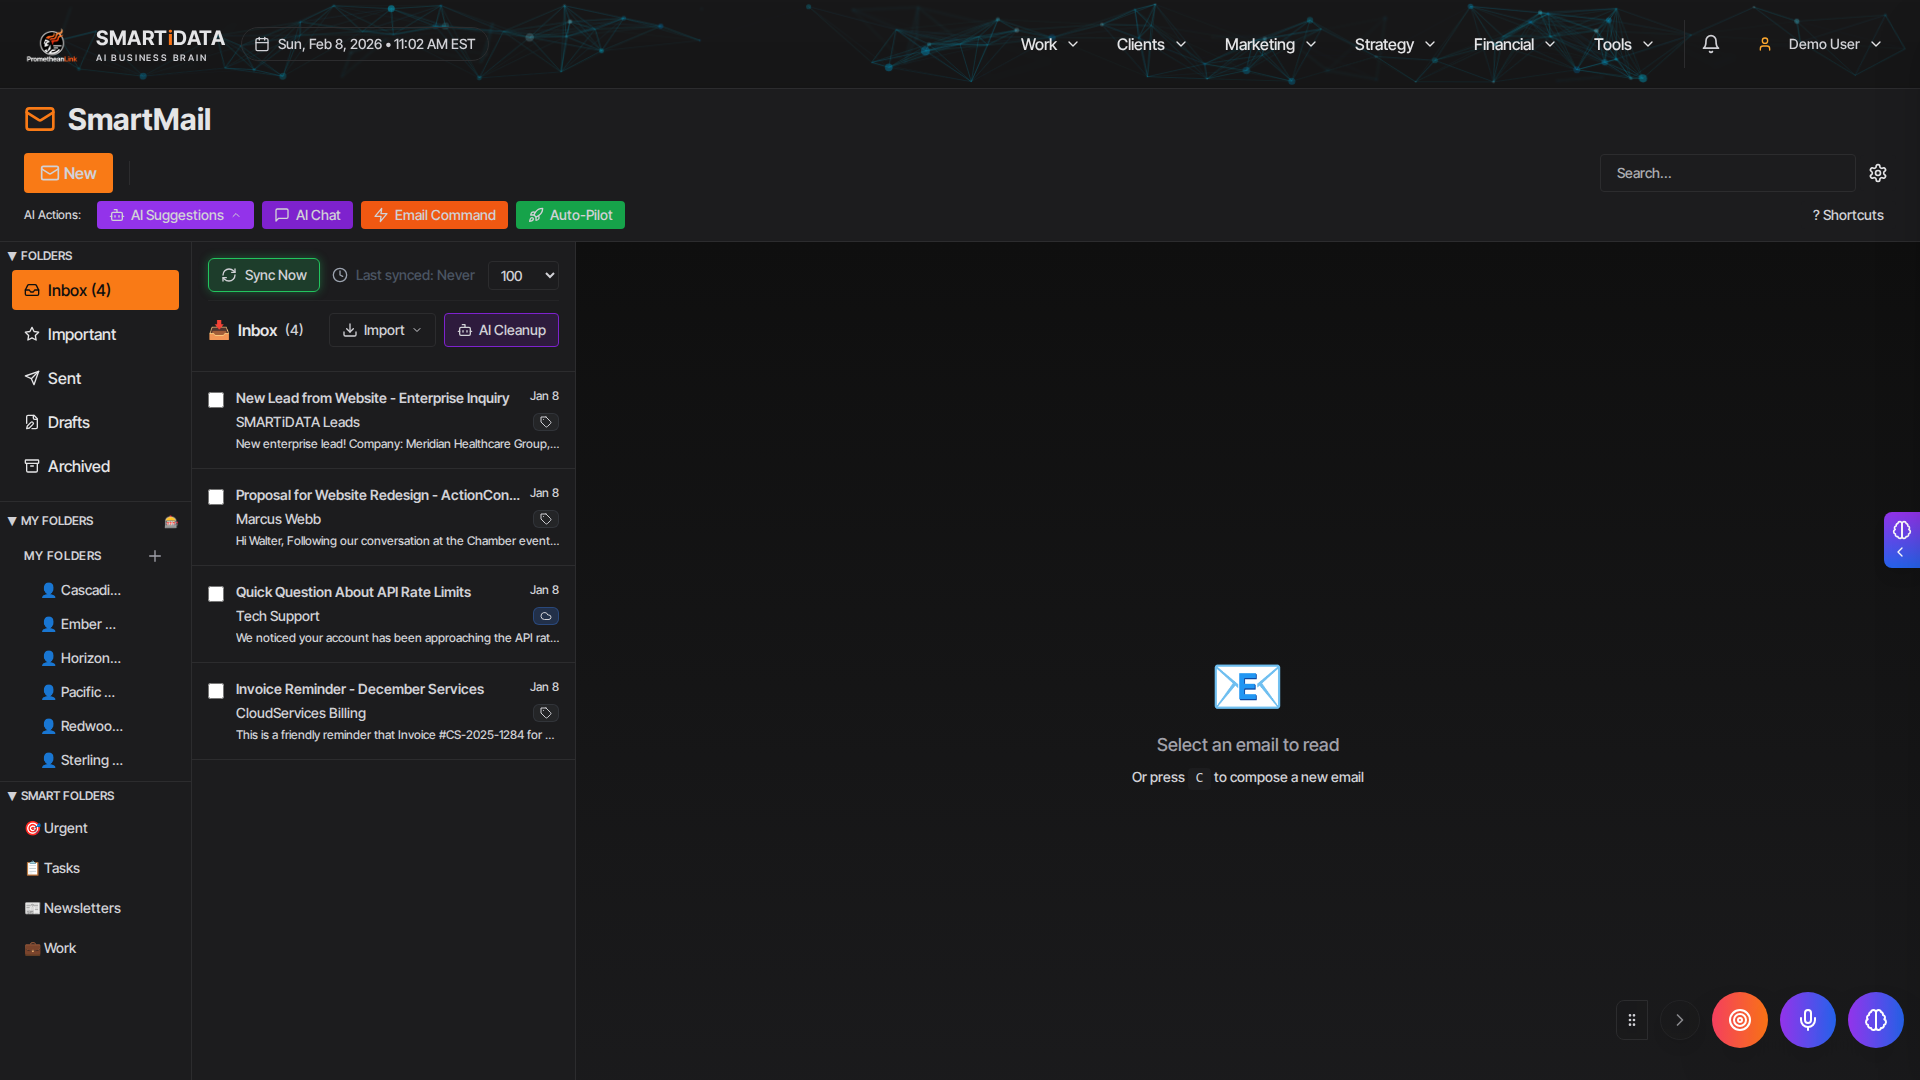Click tag icon on Marcus Webb email
Image resolution: width=1920 pixels, height=1080 pixels.
[x=546, y=519]
